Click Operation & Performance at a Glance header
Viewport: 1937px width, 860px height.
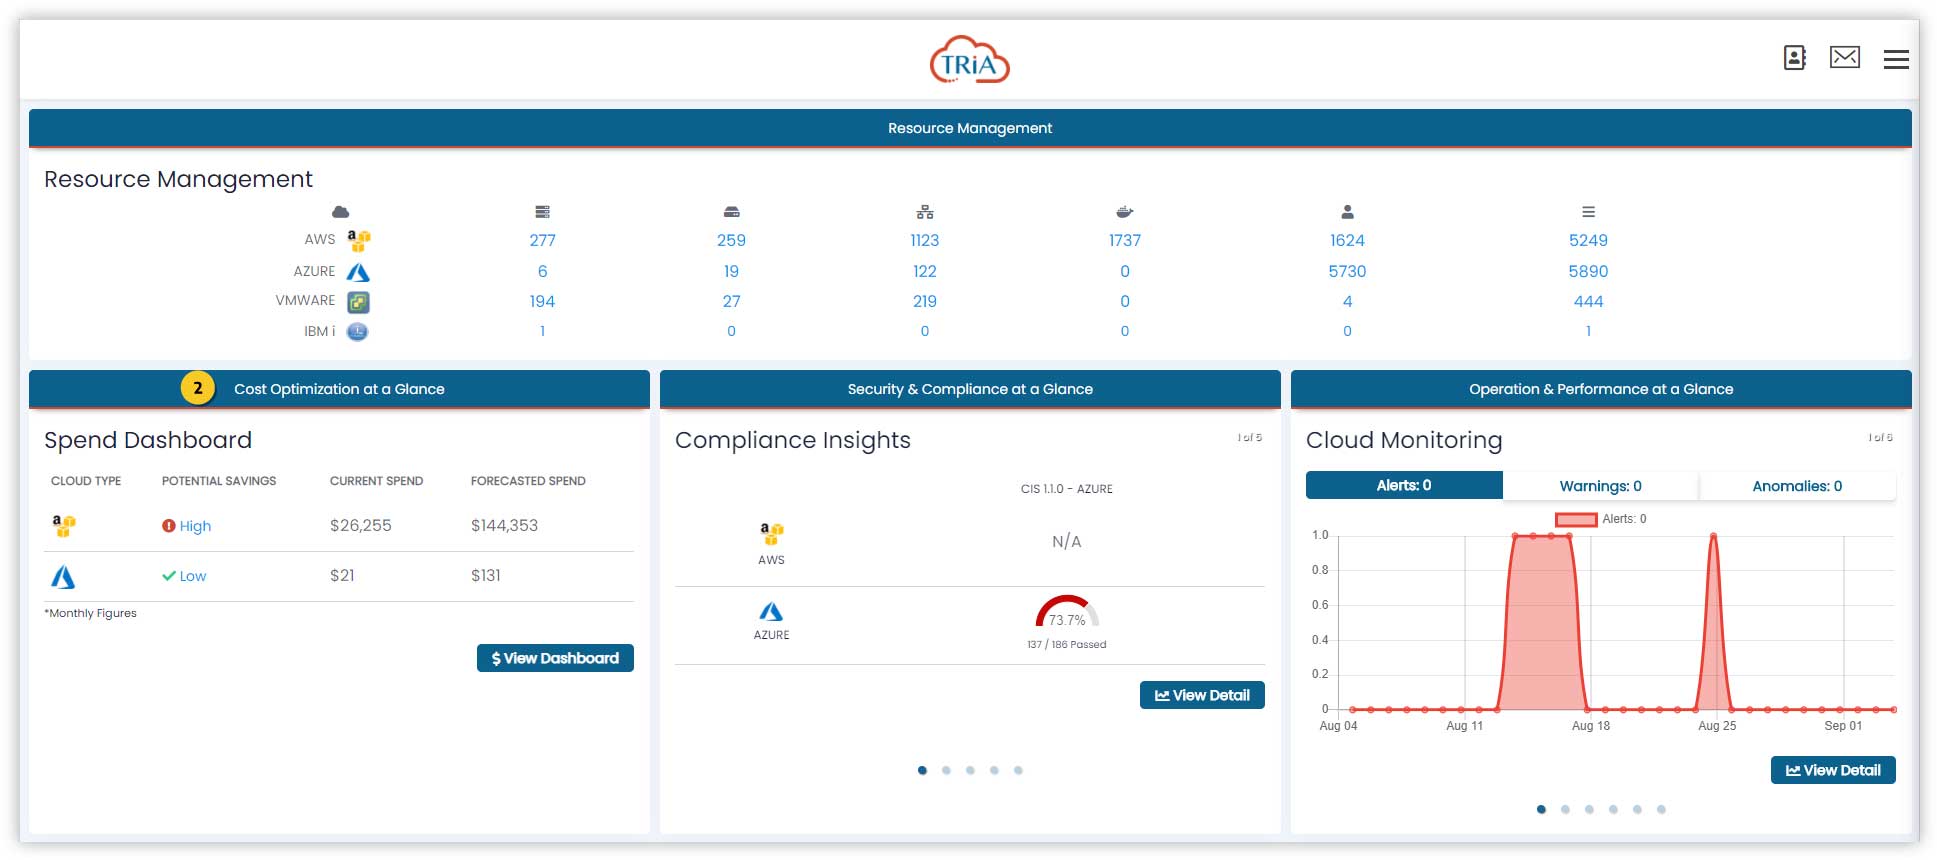[1601, 389]
